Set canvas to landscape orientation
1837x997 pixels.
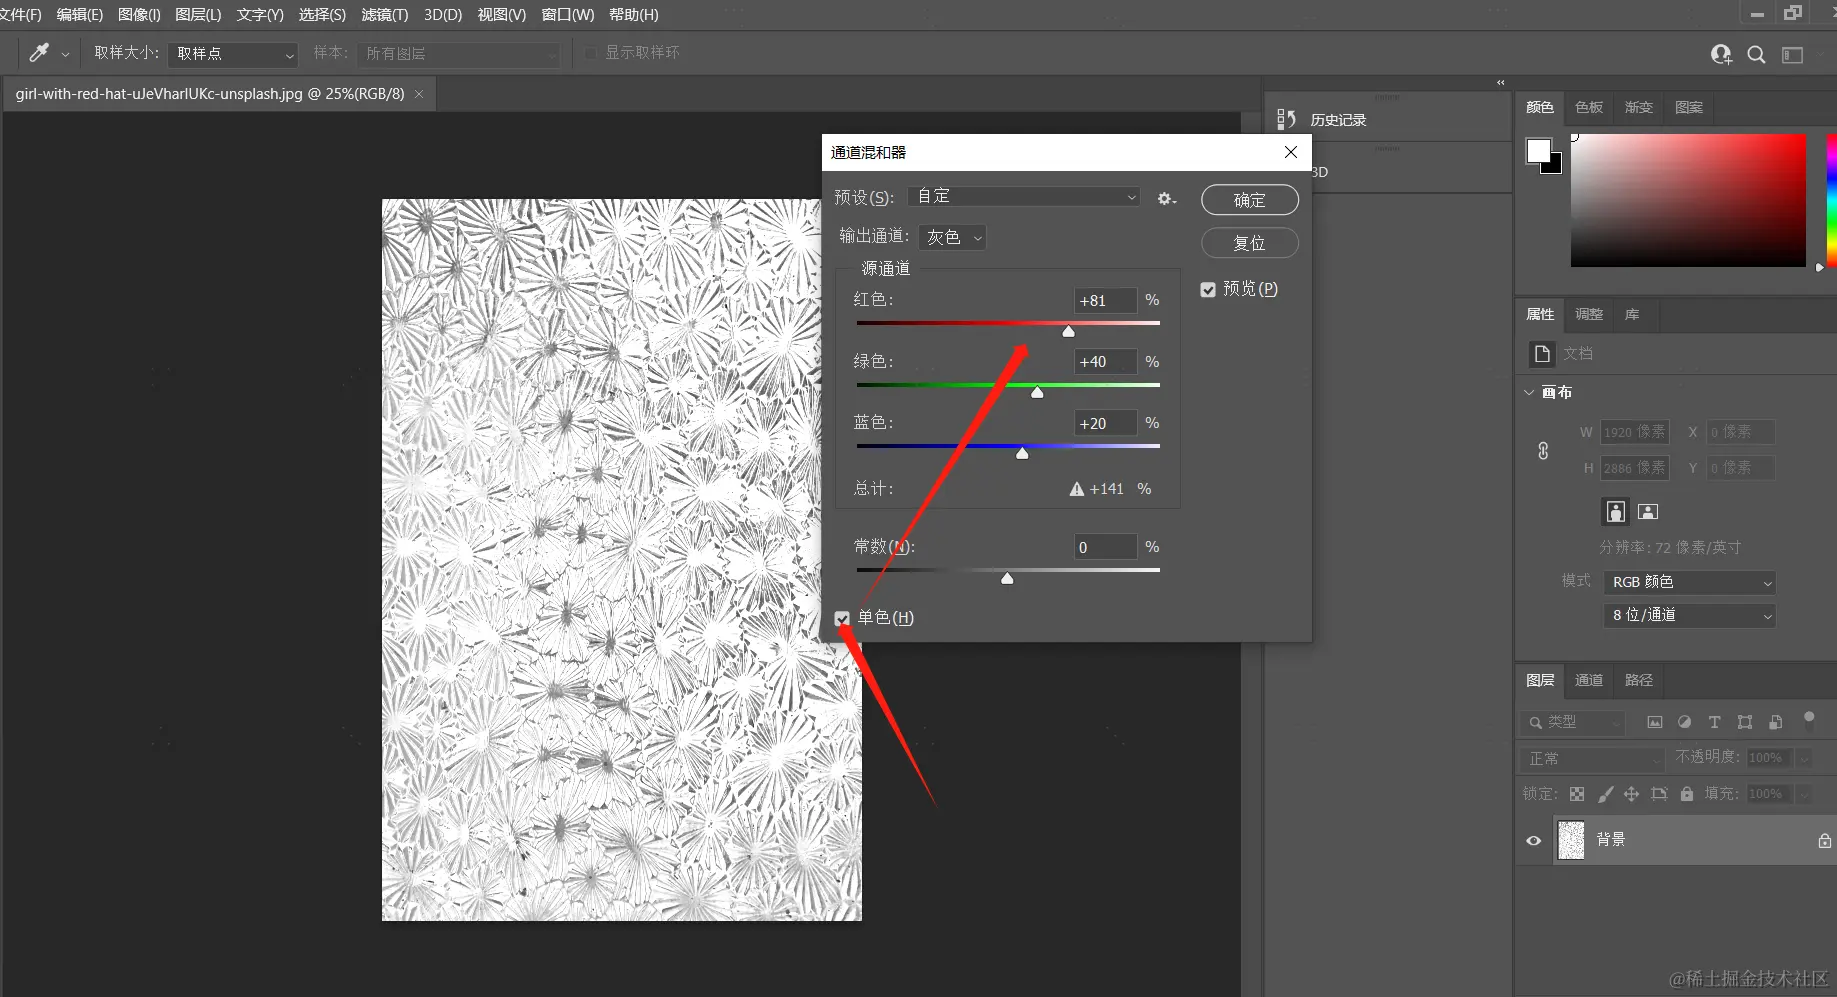[1648, 512]
